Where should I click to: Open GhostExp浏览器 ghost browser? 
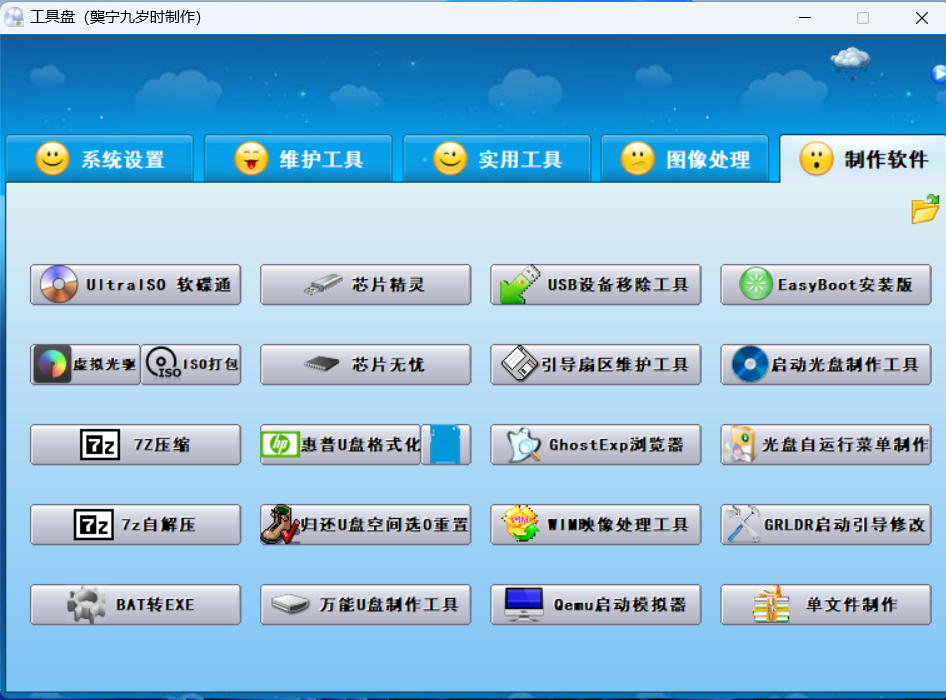point(596,445)
